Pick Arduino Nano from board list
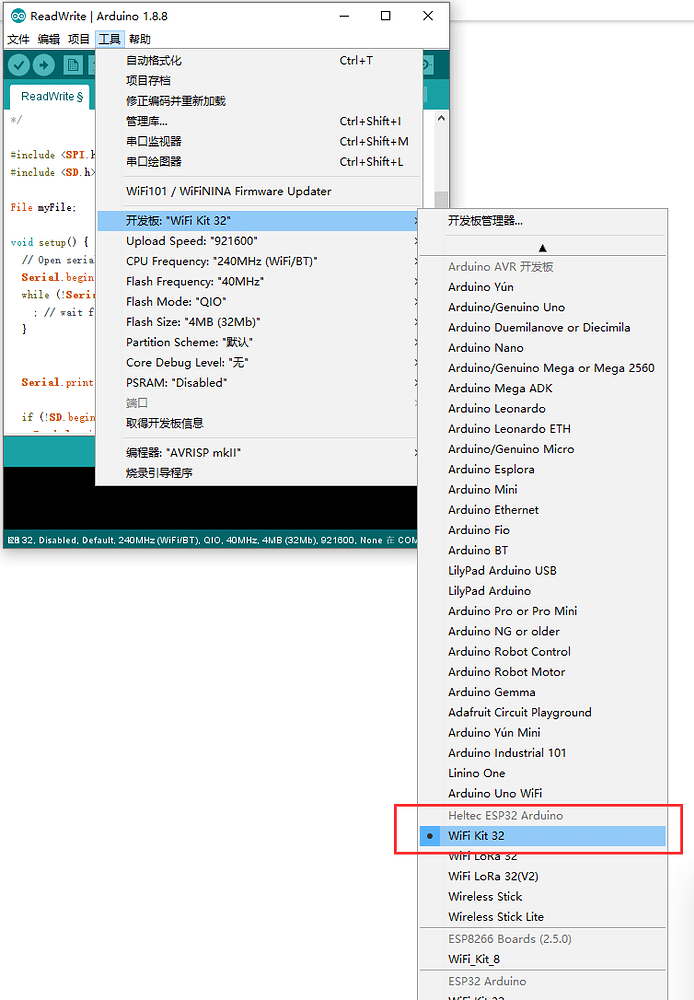 [x=485, y=348]
